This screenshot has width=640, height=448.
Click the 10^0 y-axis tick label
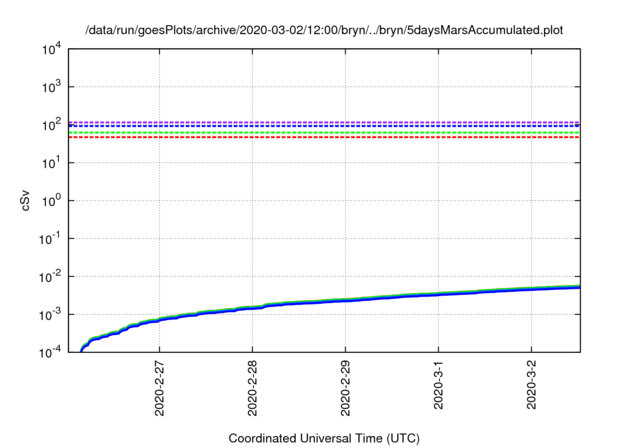[x=52, y=201]
